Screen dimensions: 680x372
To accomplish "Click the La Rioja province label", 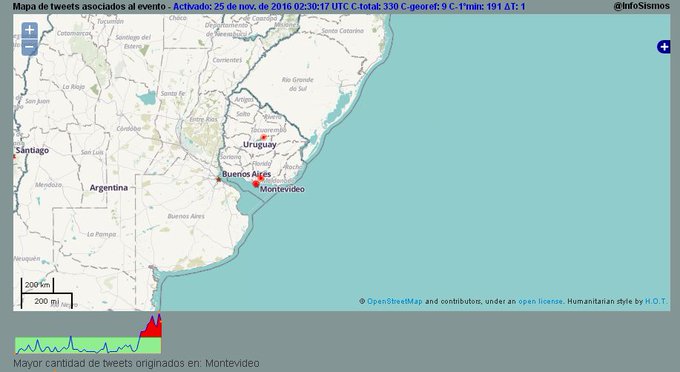I will tap(73, 87).
